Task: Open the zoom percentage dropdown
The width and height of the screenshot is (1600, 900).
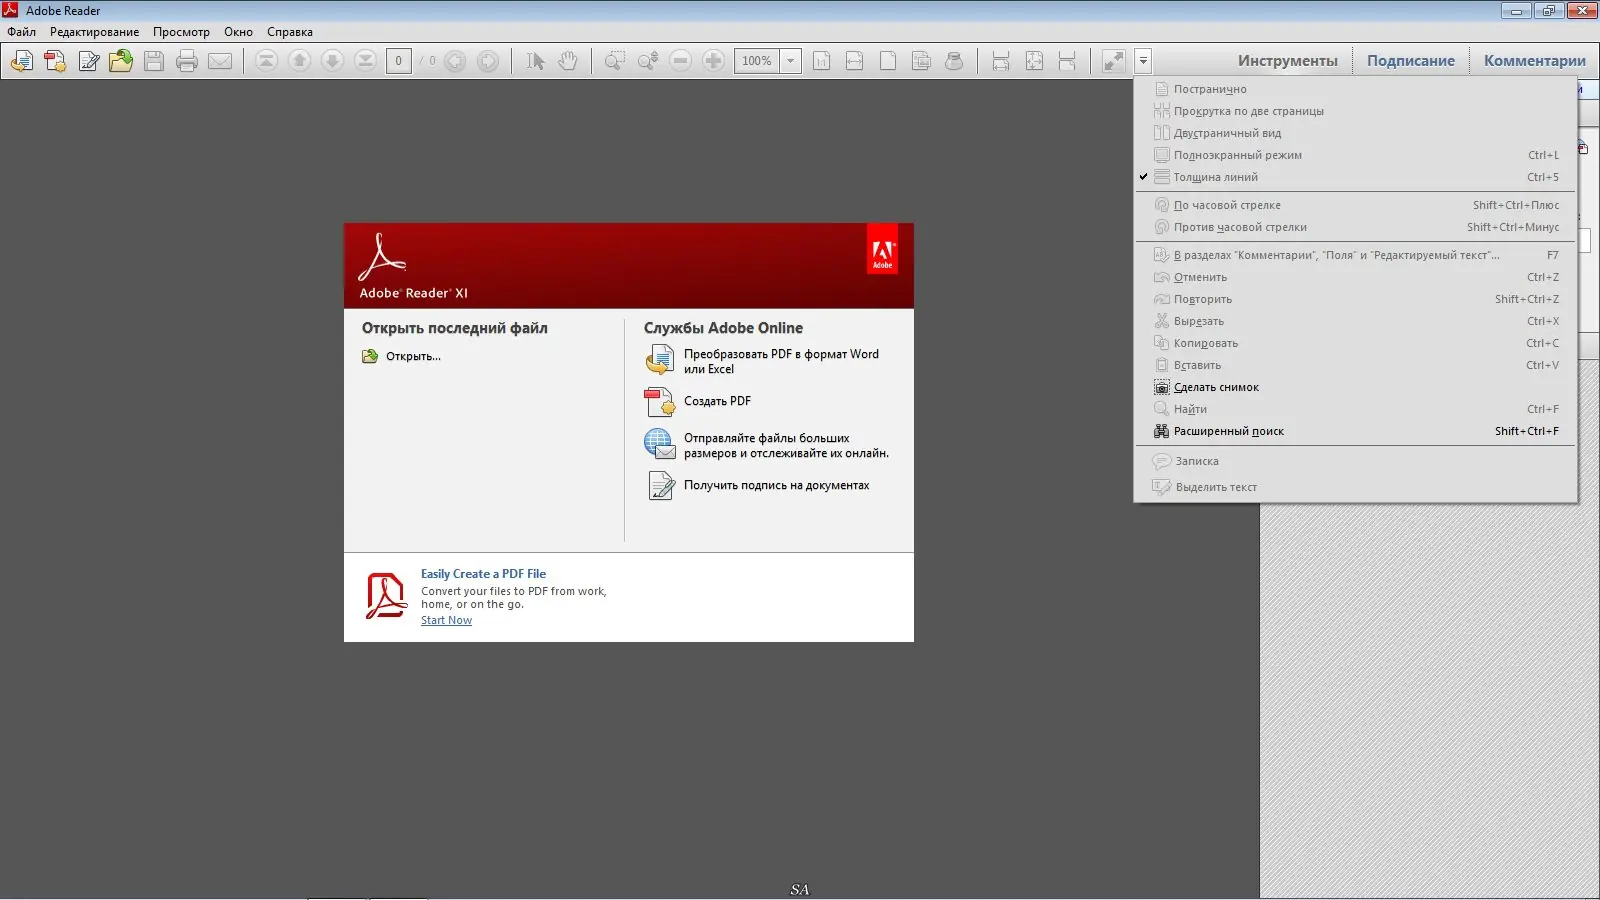Action: (x=789, y=61)
